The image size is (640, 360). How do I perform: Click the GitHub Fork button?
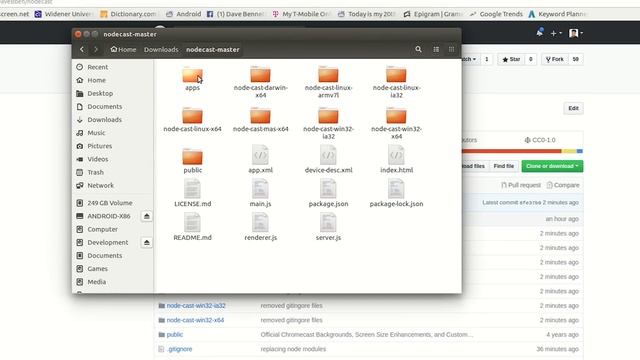coord(555,59)
